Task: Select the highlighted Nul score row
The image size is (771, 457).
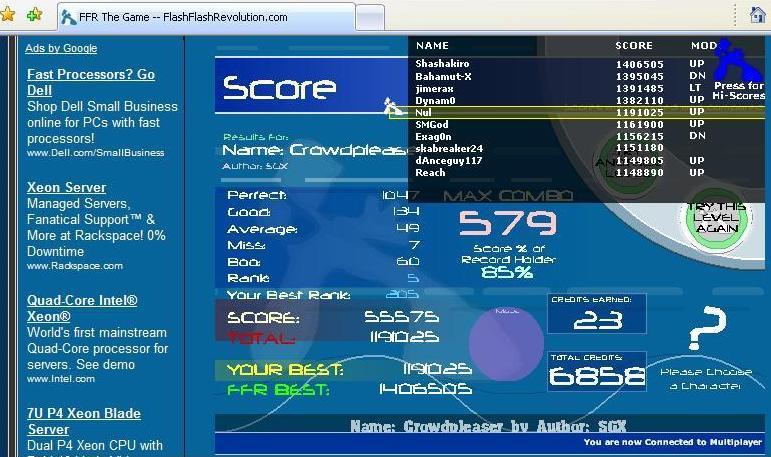Action: [x=577, y=113]
